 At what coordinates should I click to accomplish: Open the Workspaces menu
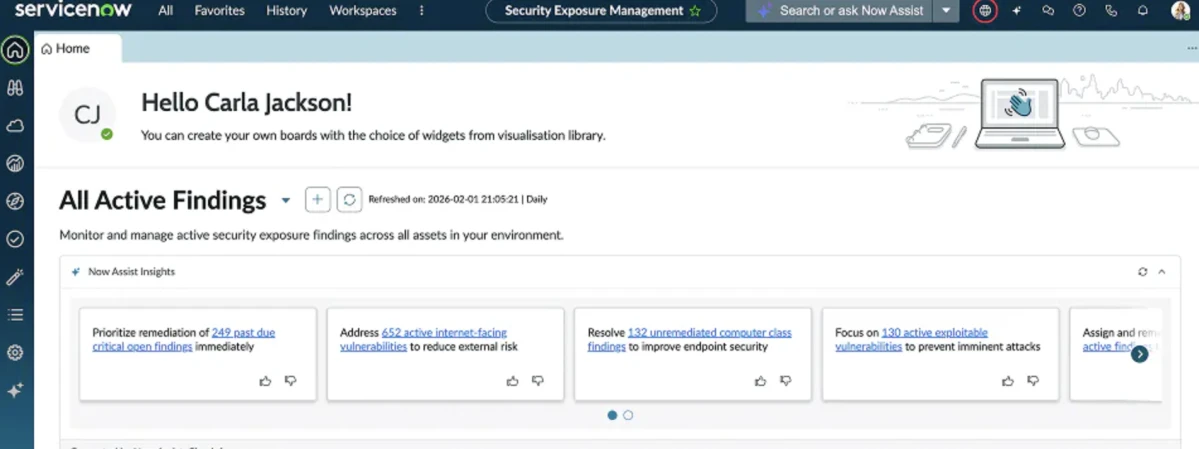coord(362,11)
